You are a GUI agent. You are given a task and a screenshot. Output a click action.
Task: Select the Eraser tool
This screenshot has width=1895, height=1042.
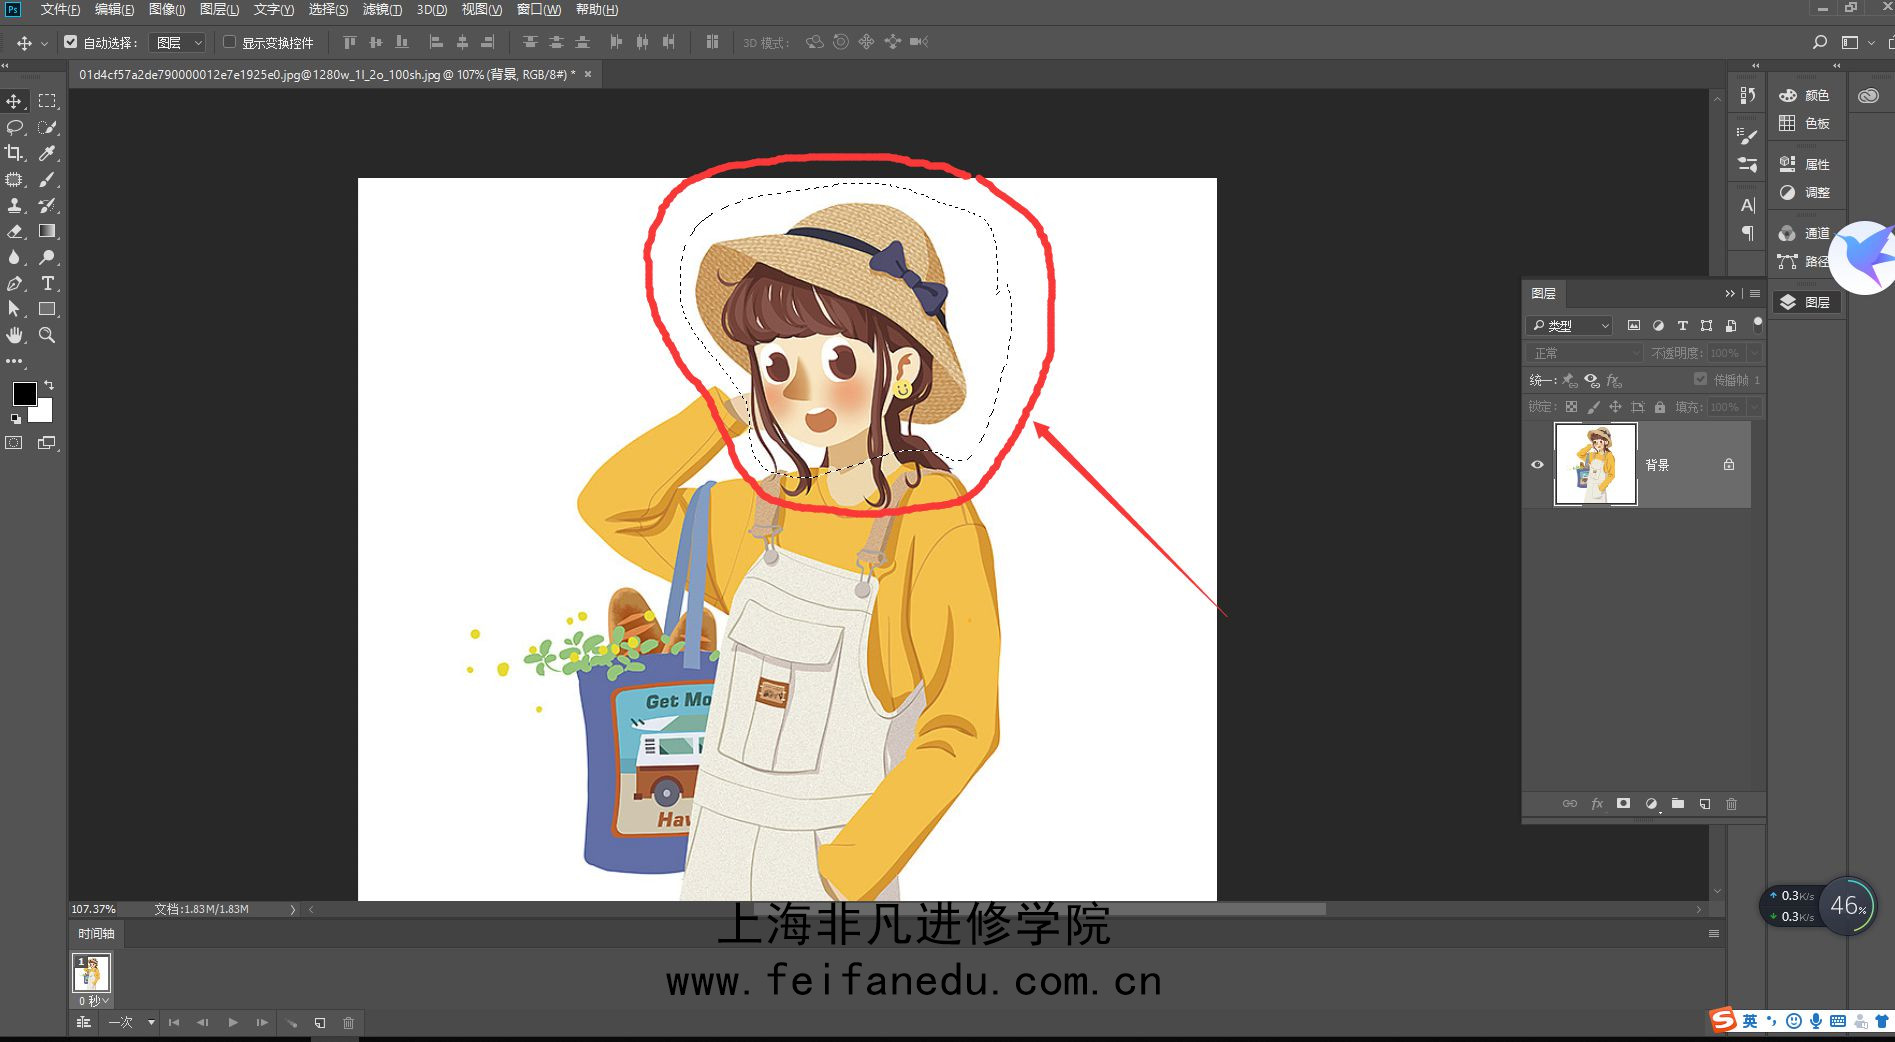click(15, 231)
